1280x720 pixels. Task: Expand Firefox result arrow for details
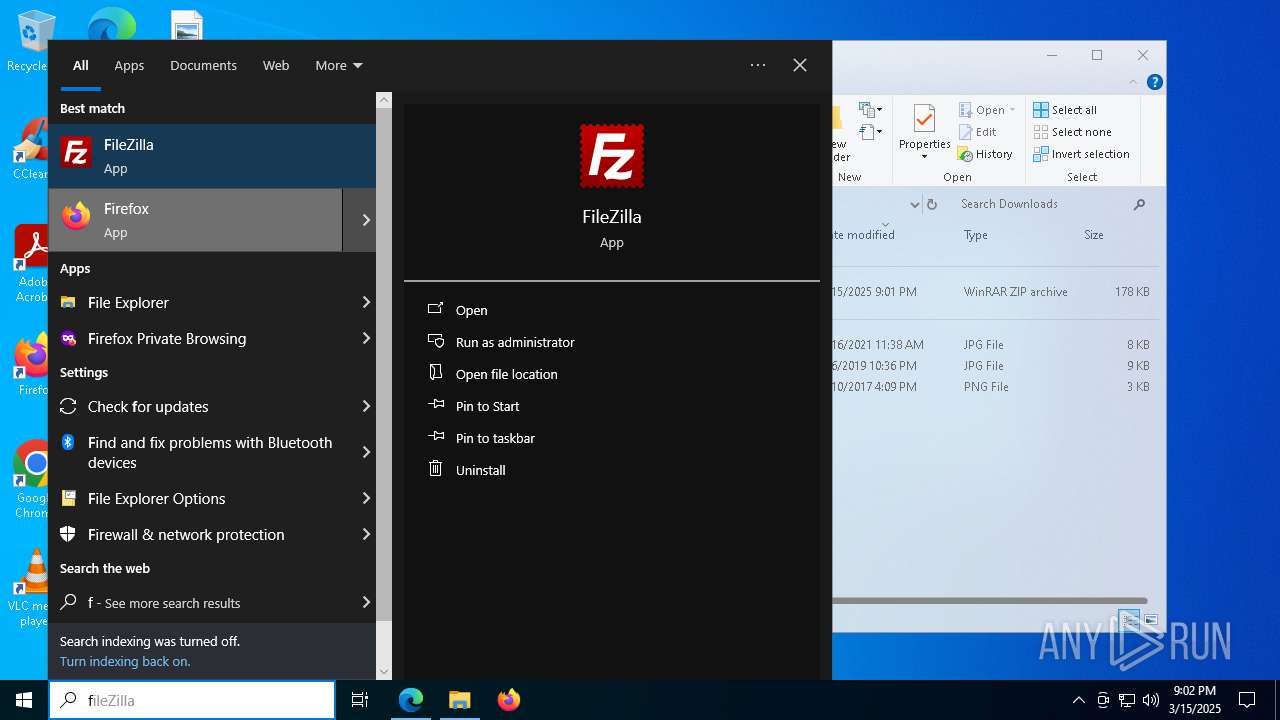click(x=366, y=220)
